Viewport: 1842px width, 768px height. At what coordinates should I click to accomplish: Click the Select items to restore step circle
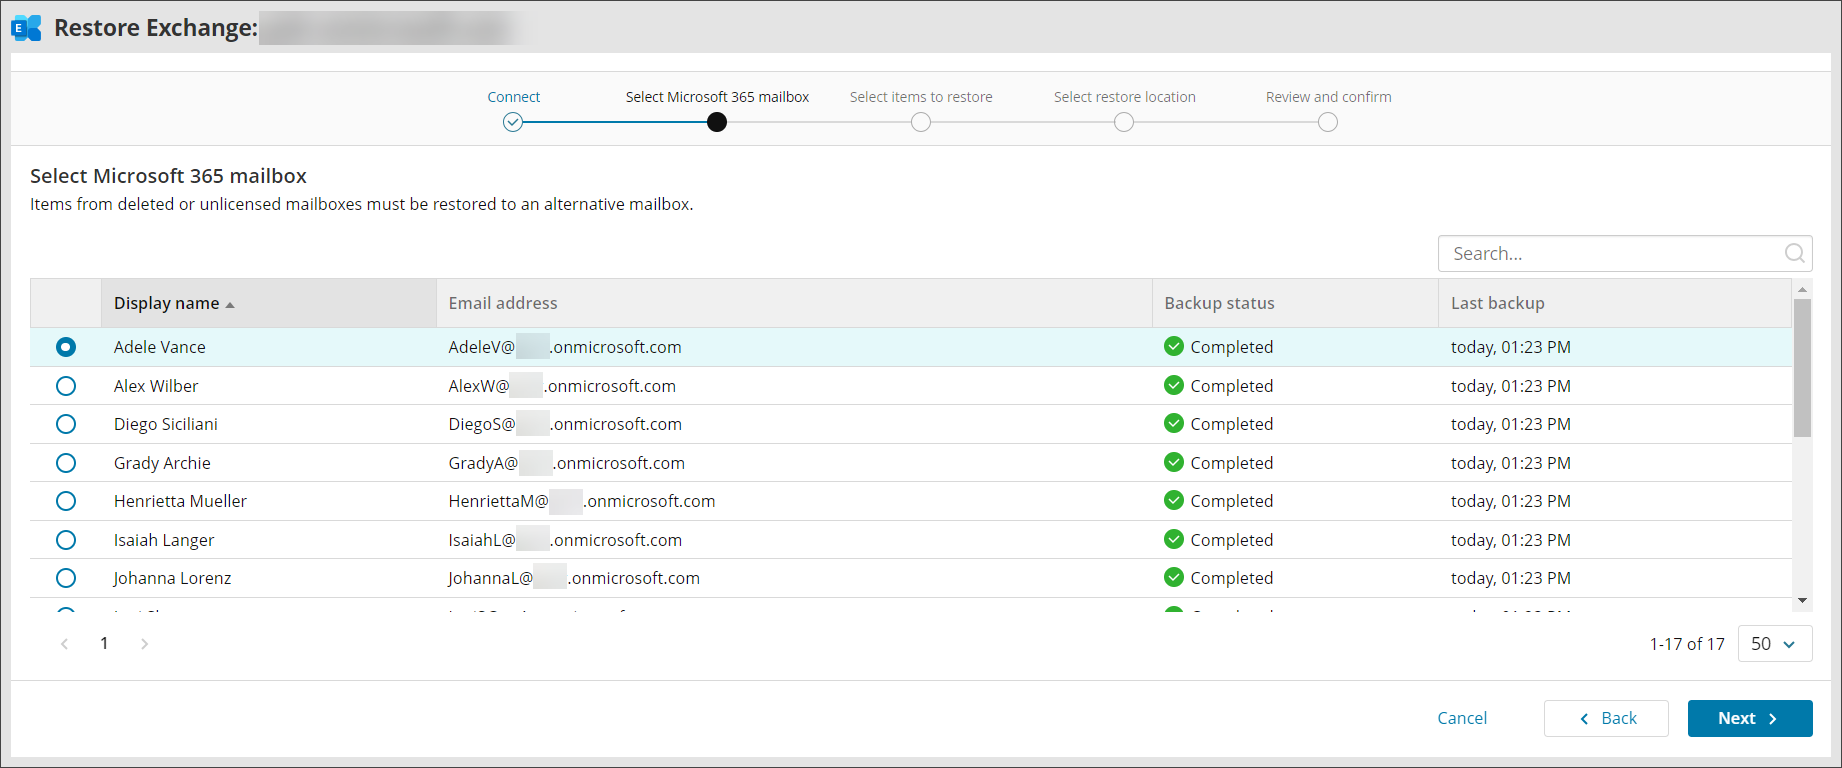click(x=921, y=122)
